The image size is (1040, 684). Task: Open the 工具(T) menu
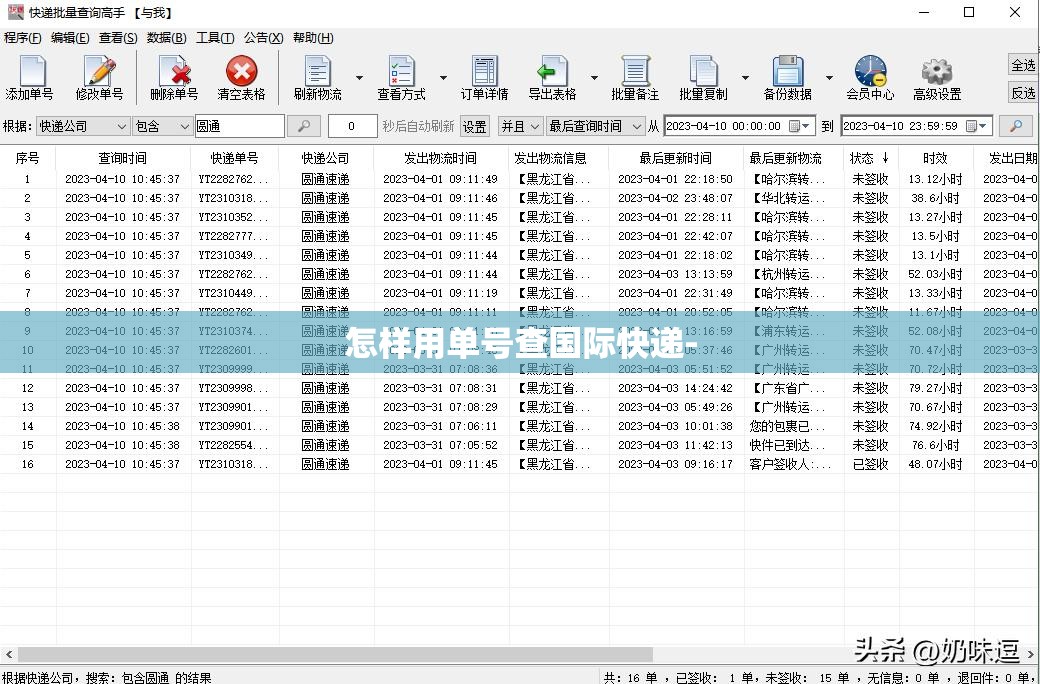tap(215, 38)
